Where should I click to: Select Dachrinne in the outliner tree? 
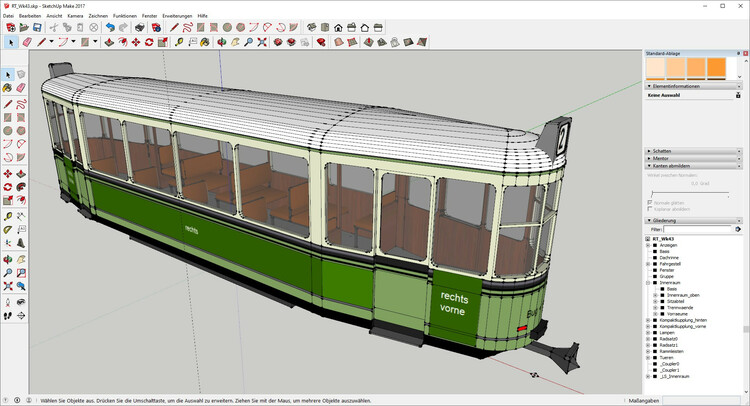point(671,258)
